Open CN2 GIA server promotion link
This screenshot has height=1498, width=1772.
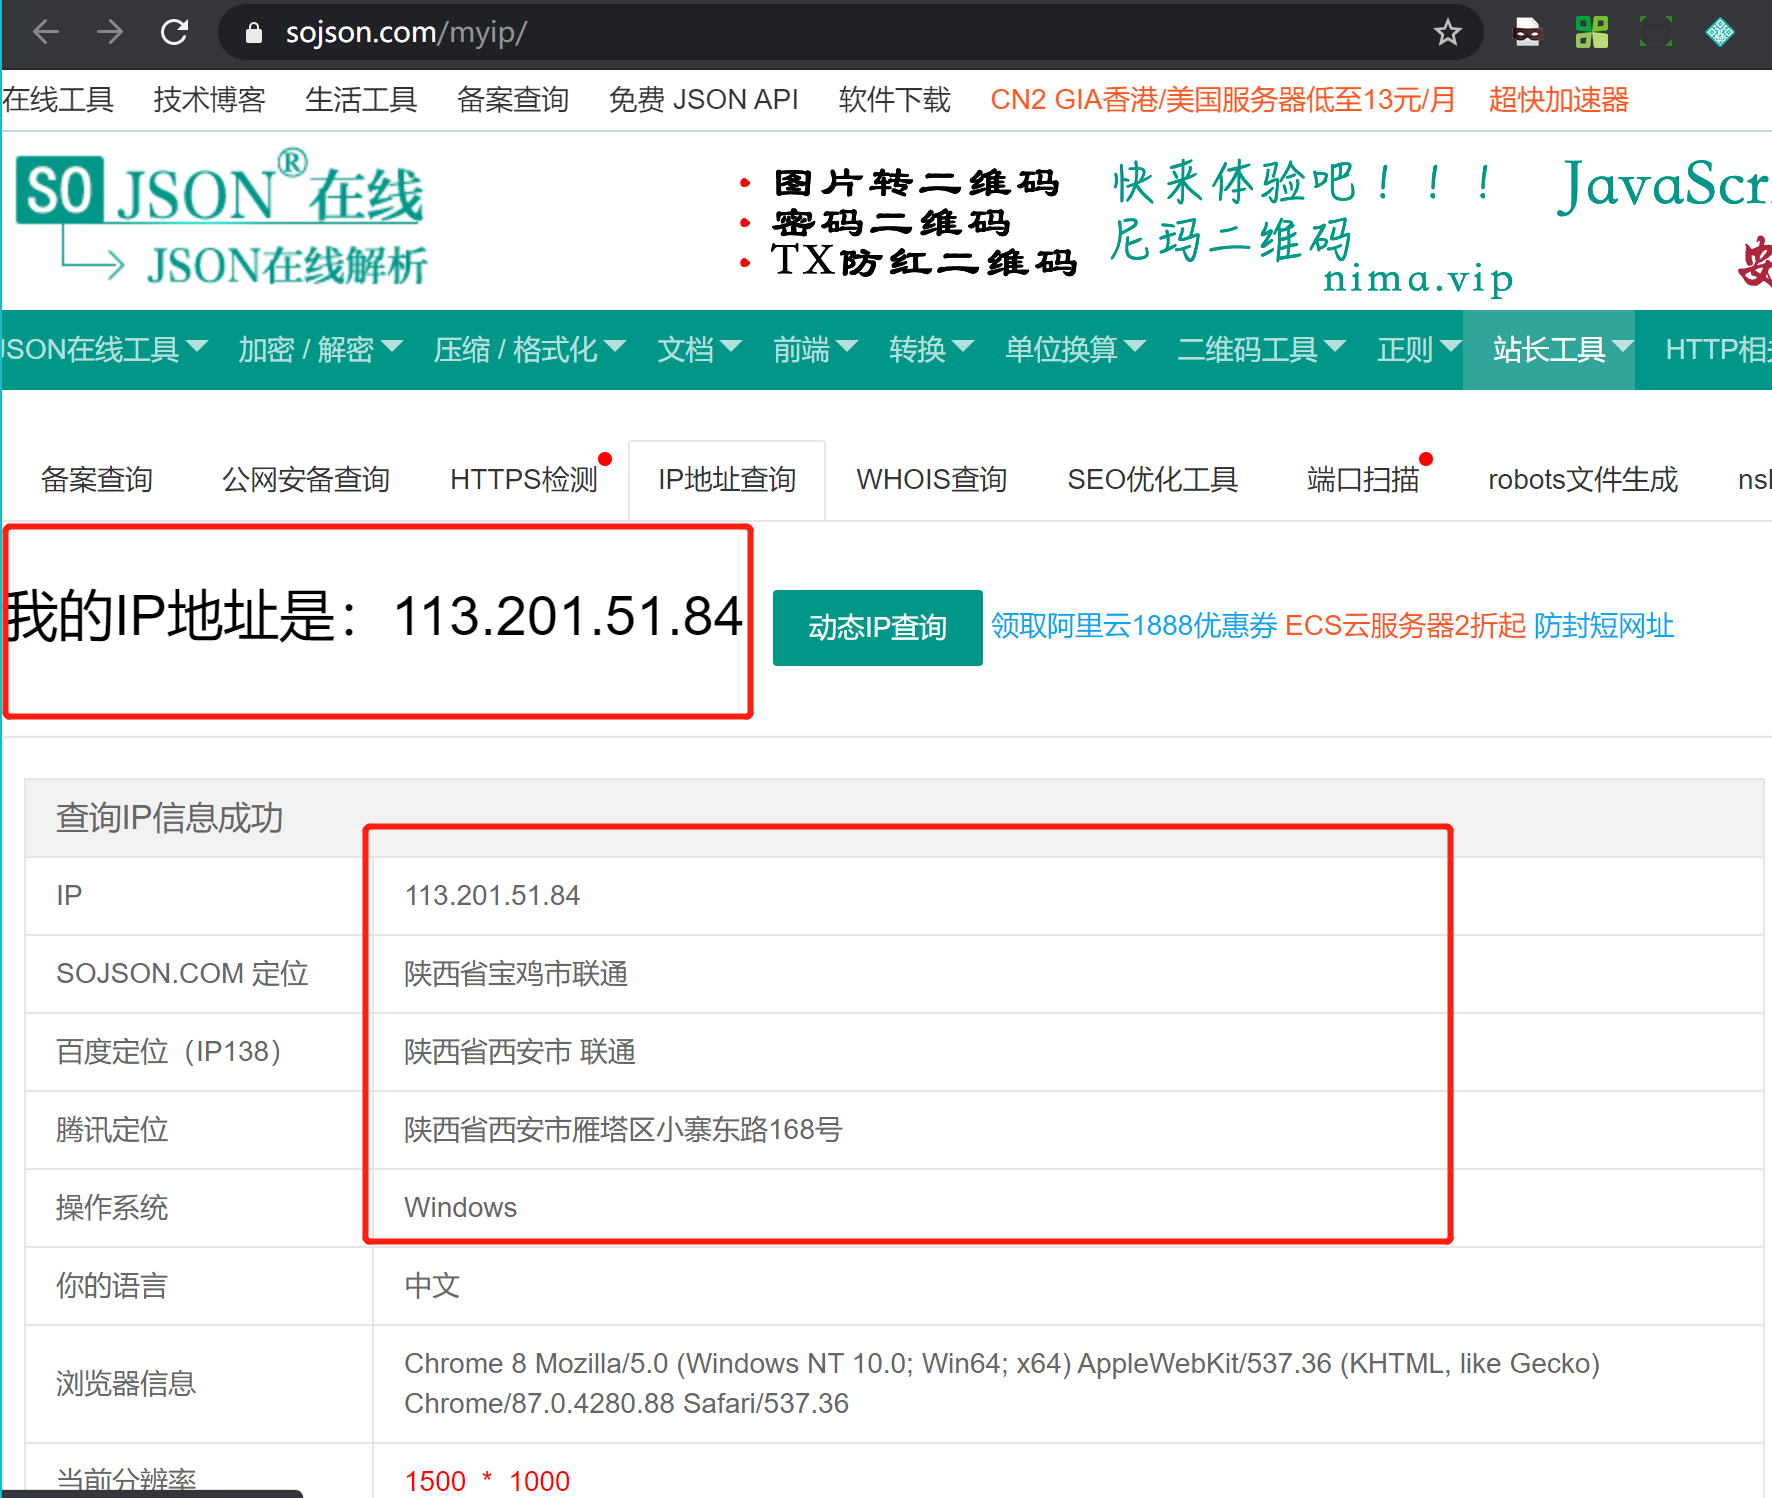pyautogui.click(x=1222, y=100)
